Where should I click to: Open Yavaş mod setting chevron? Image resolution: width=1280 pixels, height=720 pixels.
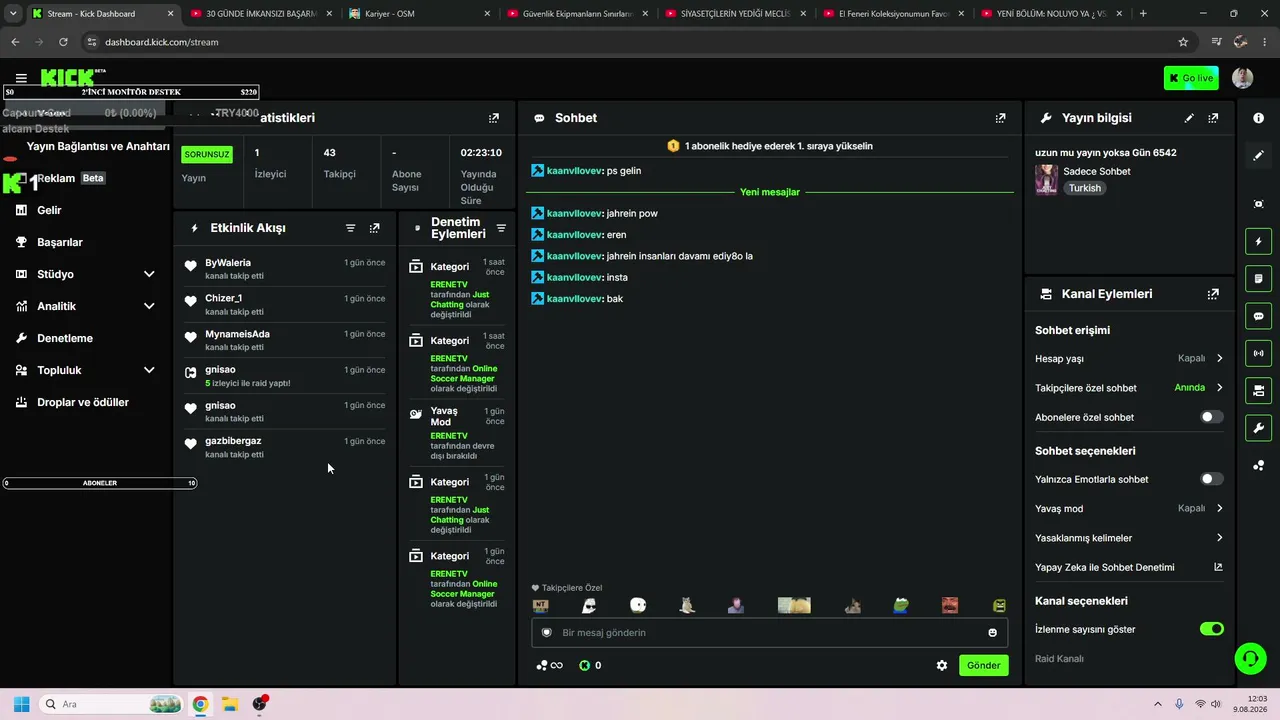click(x=1220, y=508)
